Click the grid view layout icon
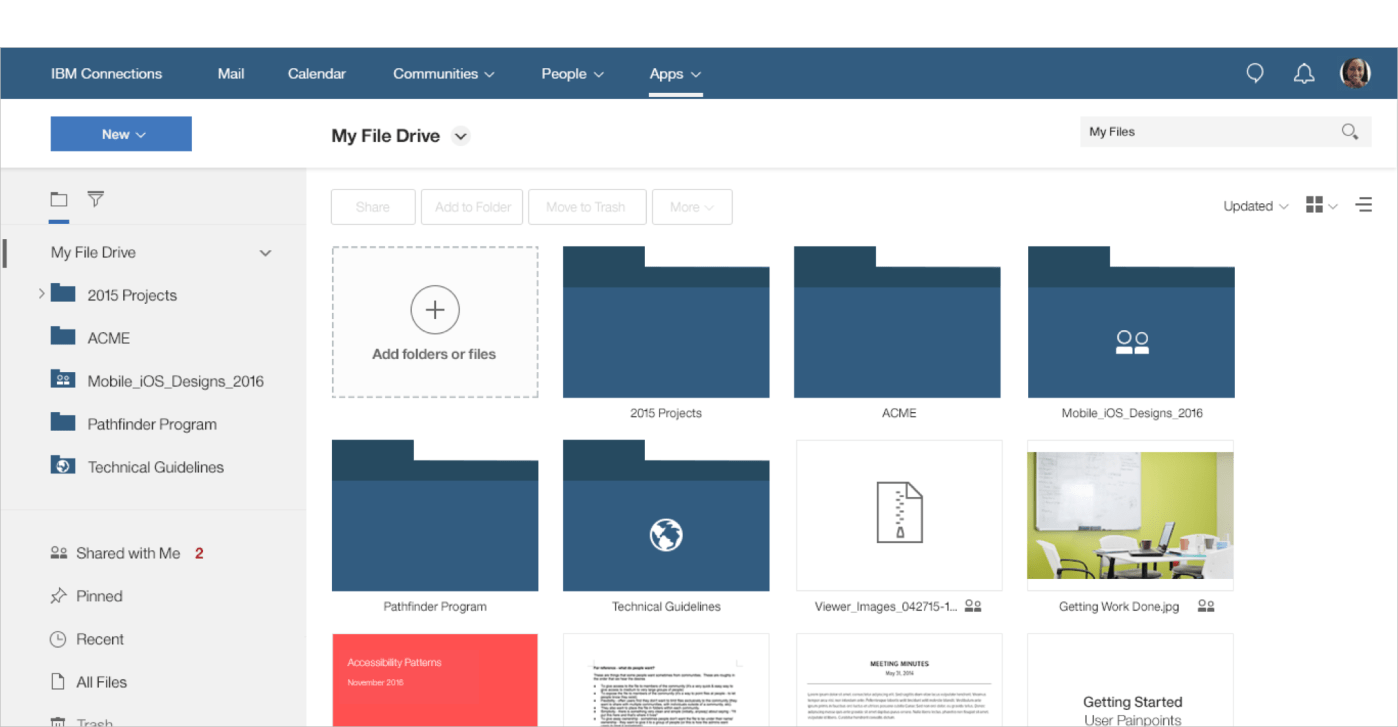This screenshot has height=727, width=1398. tap(1315, 205)
